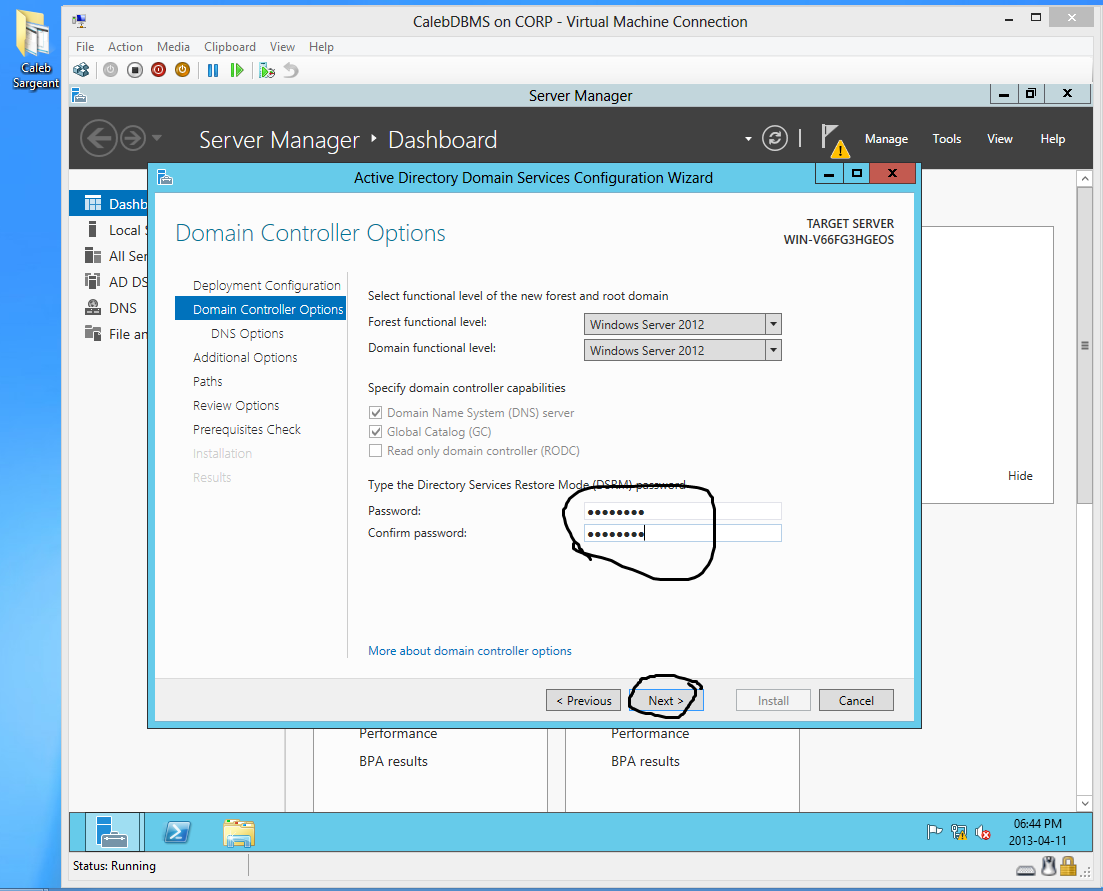Click the grey Start VM toolbar icon

[x=110, y=70]
